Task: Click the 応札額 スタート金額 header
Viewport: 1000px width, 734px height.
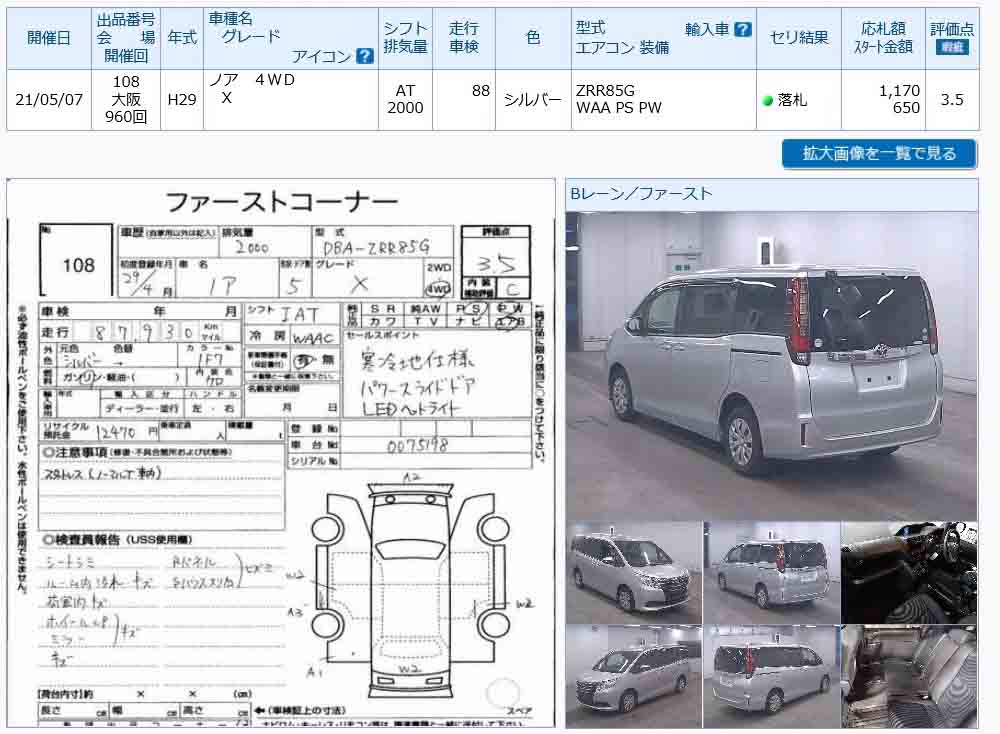Action: pyautogui.click(x=883, y=38)
